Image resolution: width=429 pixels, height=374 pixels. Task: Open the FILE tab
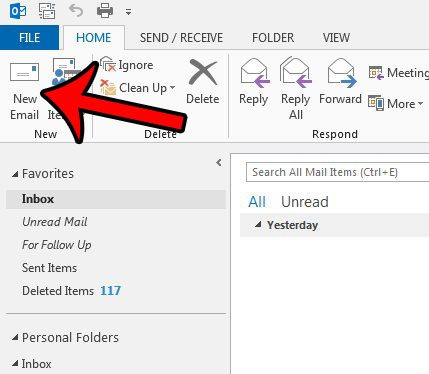(29, 38)
